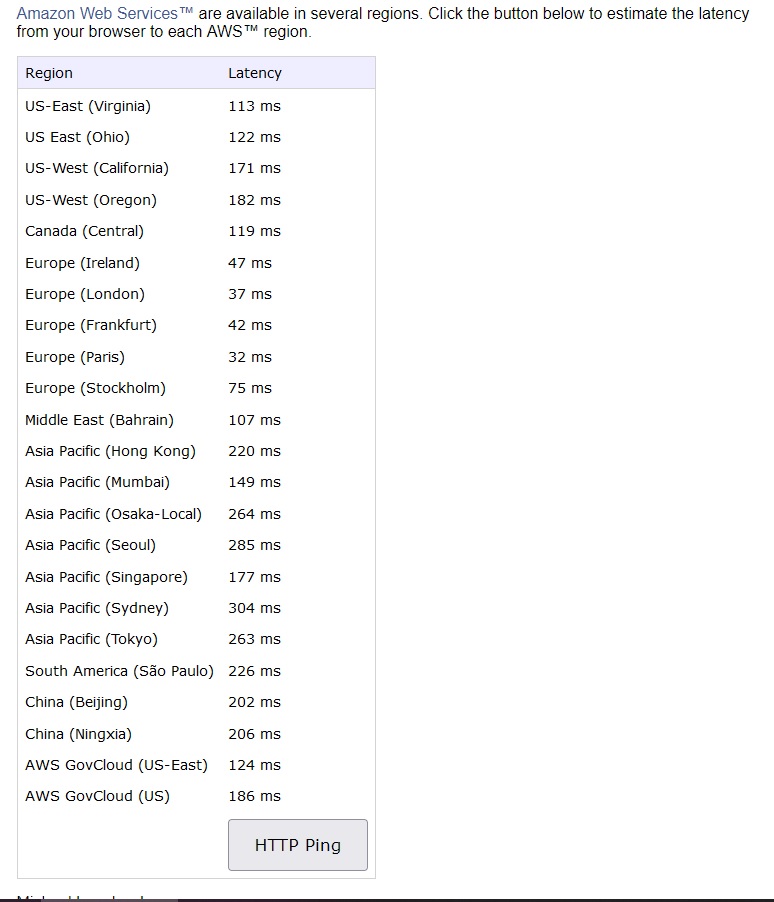Select the Asia Pacific (Hong Kong) row

196,451
